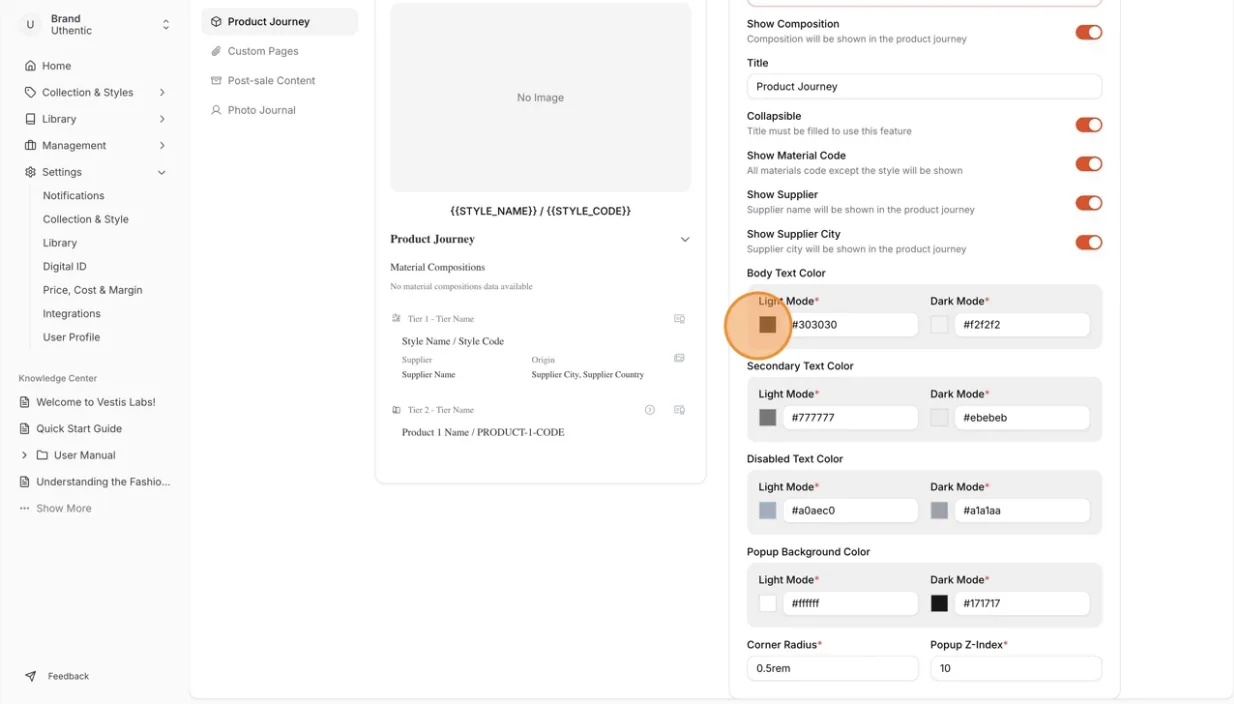Open Quick Start Guide article
Screen dimensions: 1234x704
point(79,428)
